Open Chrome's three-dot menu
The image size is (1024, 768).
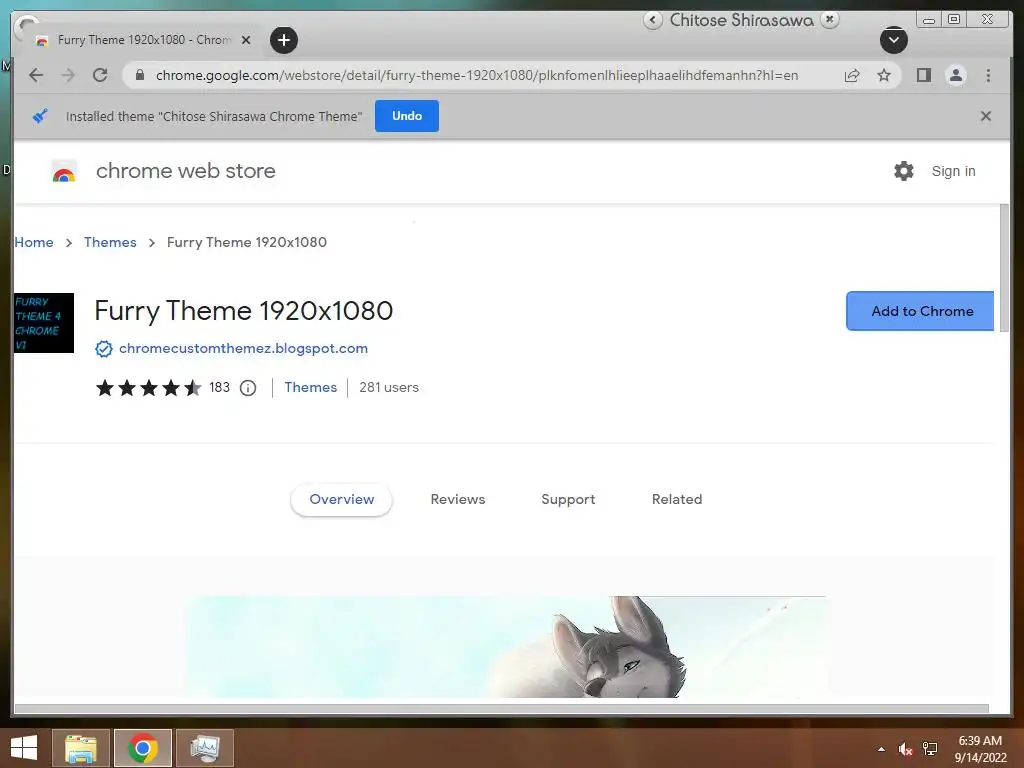tap(988, 75)
